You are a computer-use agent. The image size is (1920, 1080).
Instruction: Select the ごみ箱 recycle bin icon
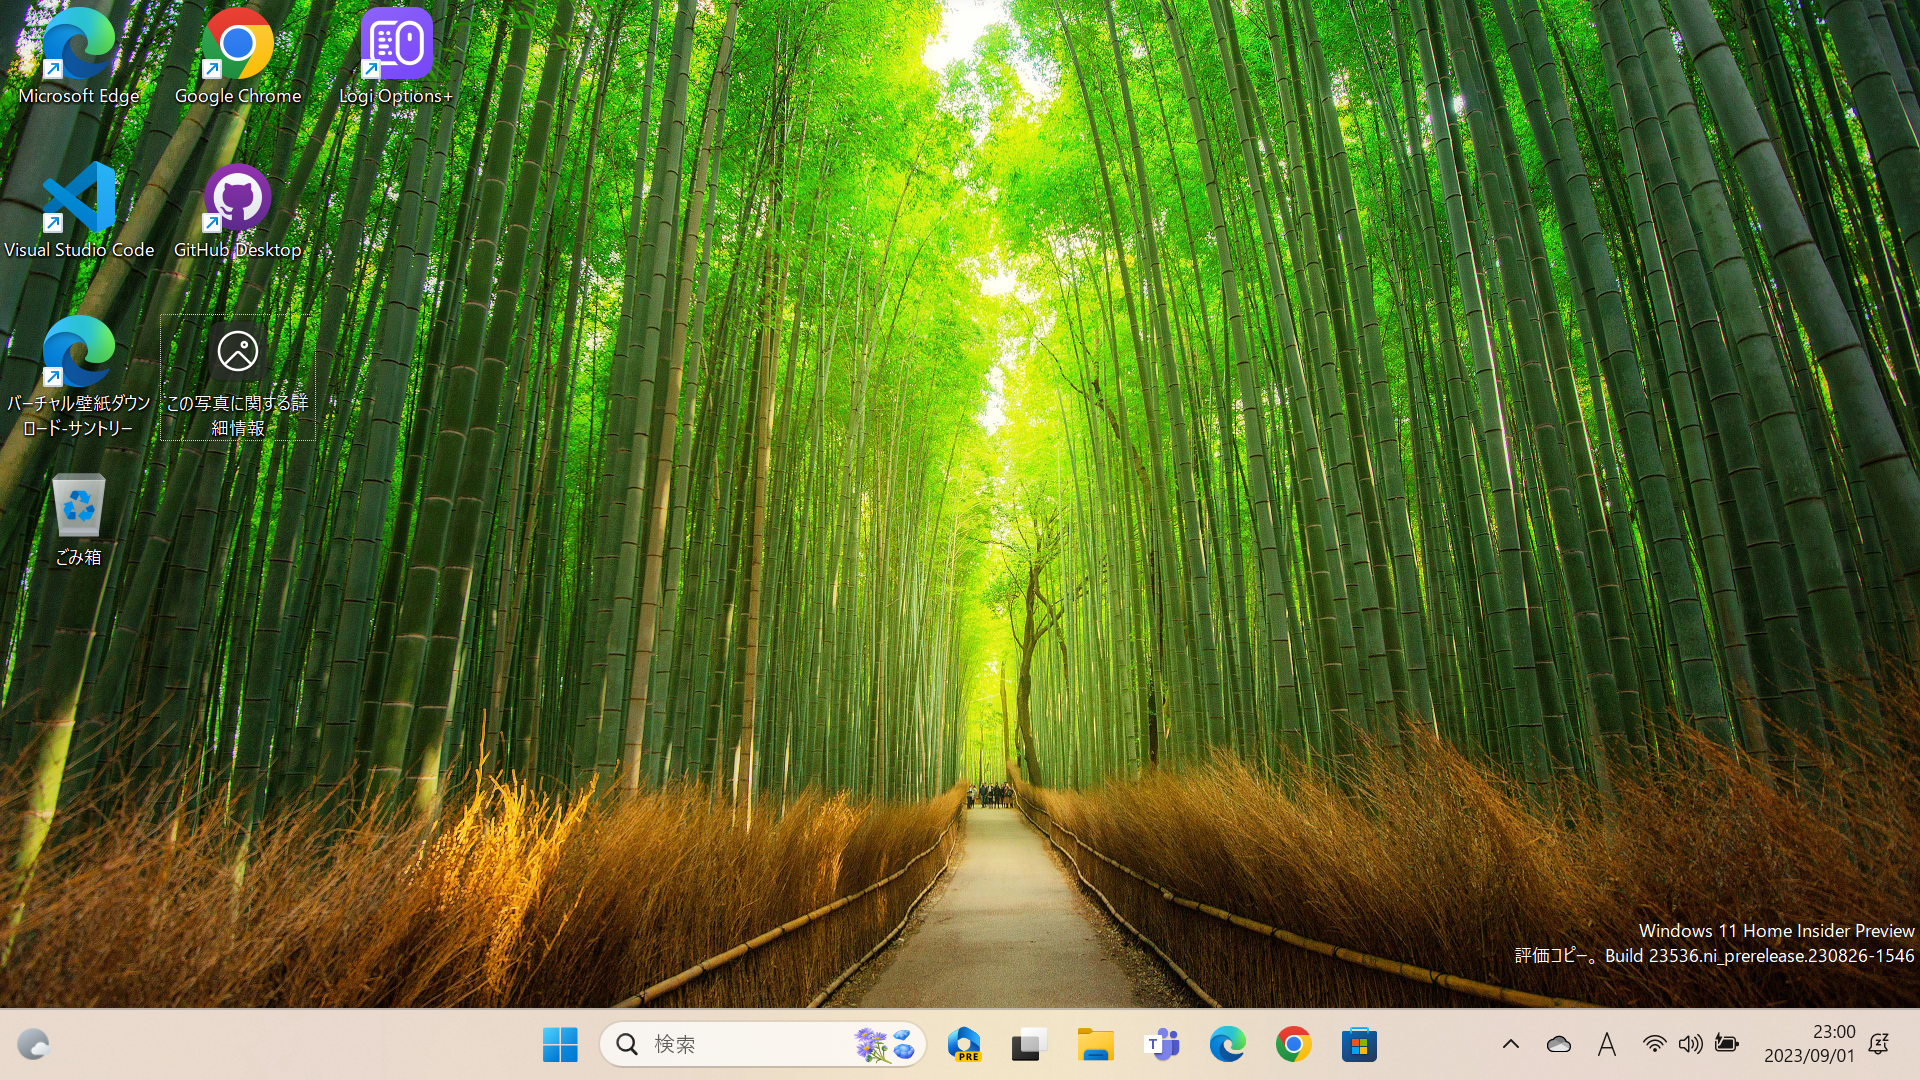click(x=78, y=520)
